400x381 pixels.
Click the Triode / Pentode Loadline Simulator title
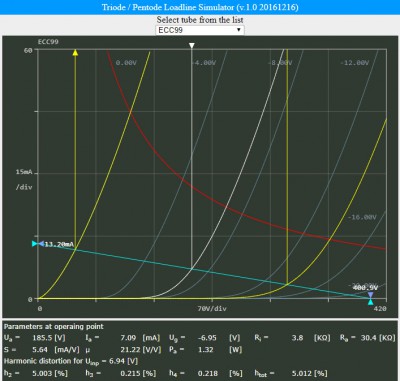pos(200,7)
